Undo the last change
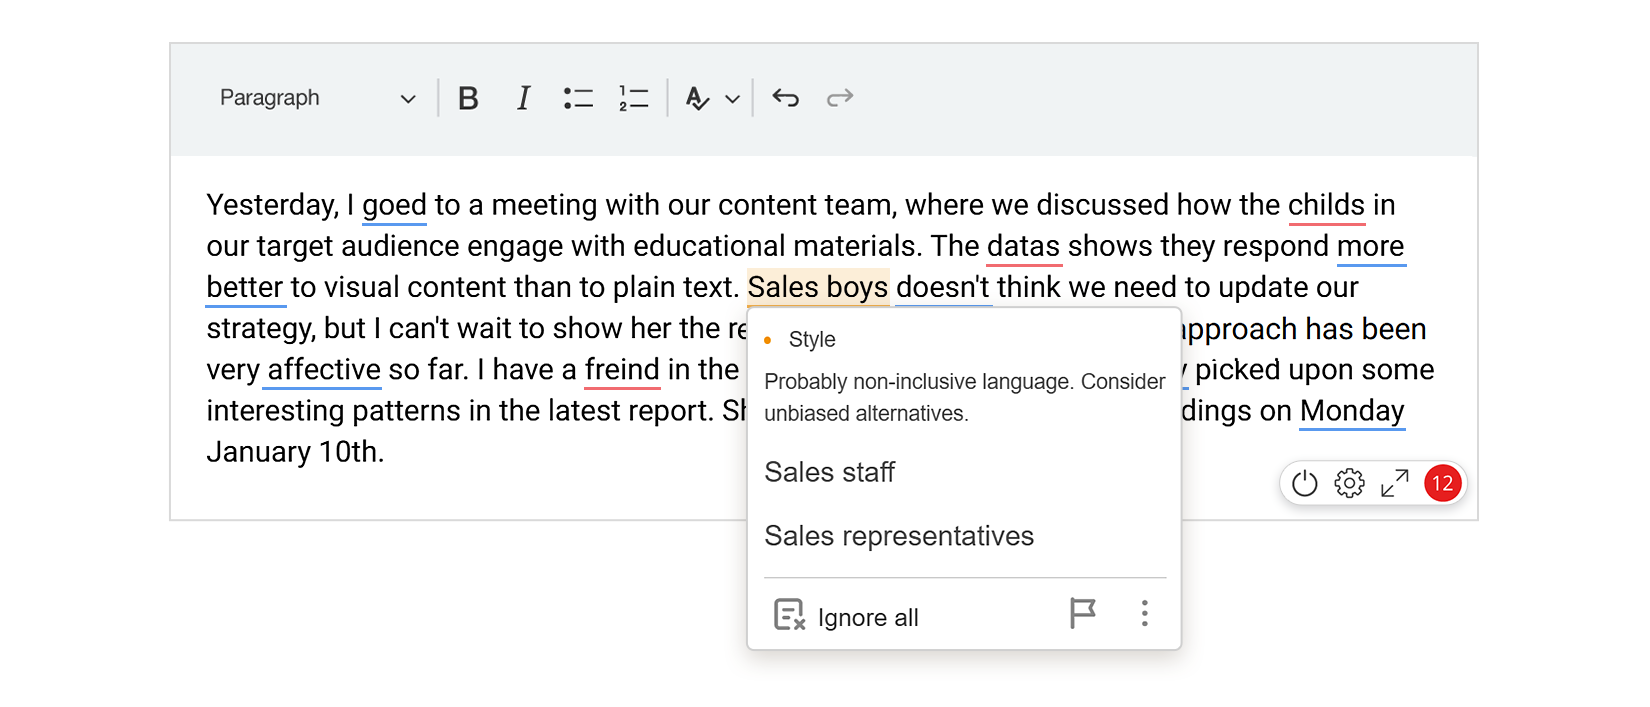Screen dimensions: 1650x707 [786, 98]
